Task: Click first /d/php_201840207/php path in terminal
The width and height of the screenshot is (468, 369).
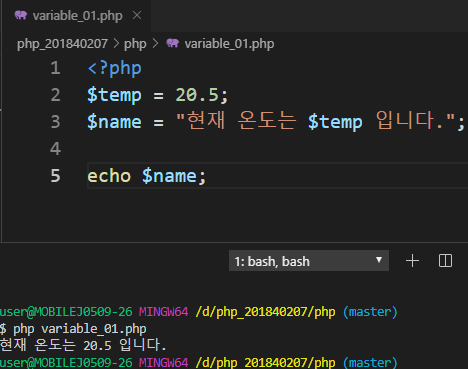Action: (x=265, y=312)
